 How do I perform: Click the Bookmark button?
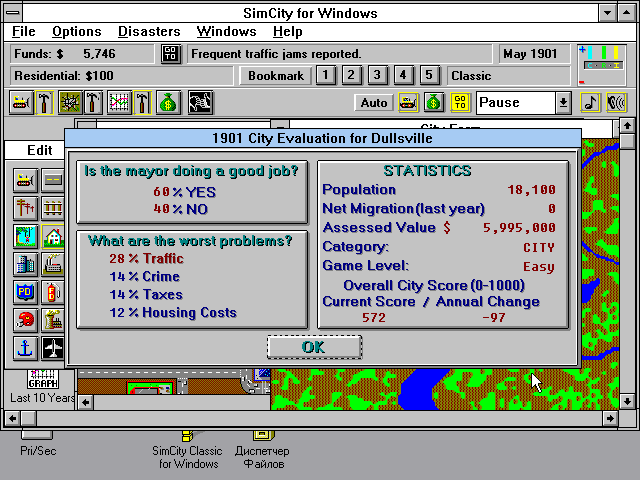276,76
